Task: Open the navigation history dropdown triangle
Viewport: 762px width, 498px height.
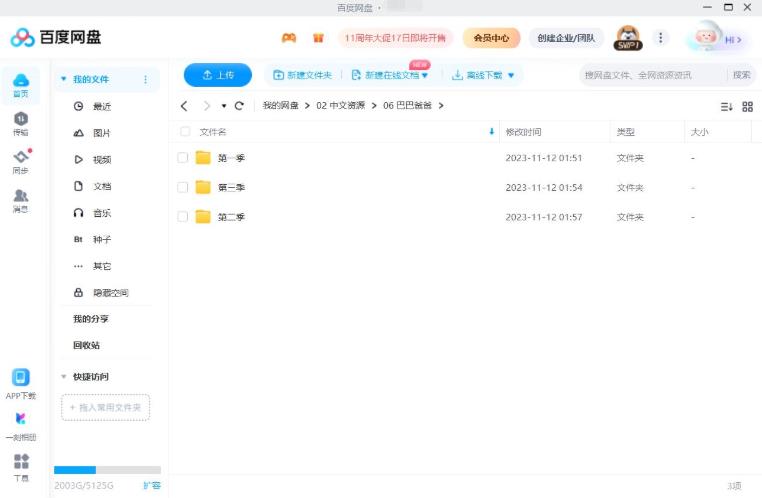Action: coord(224,106)
